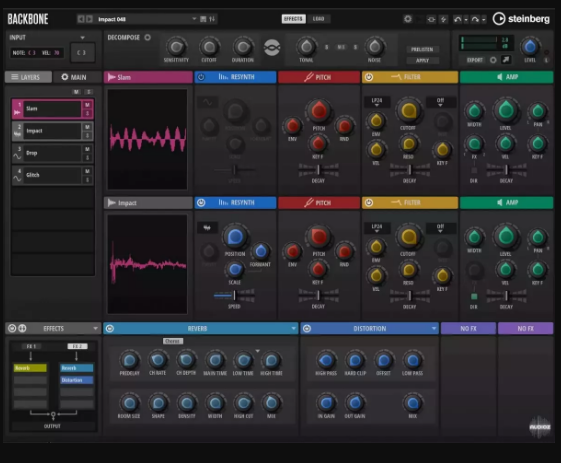
Task: Toggle the Slam Resynth power button
Action: click(x=201, y=77)
